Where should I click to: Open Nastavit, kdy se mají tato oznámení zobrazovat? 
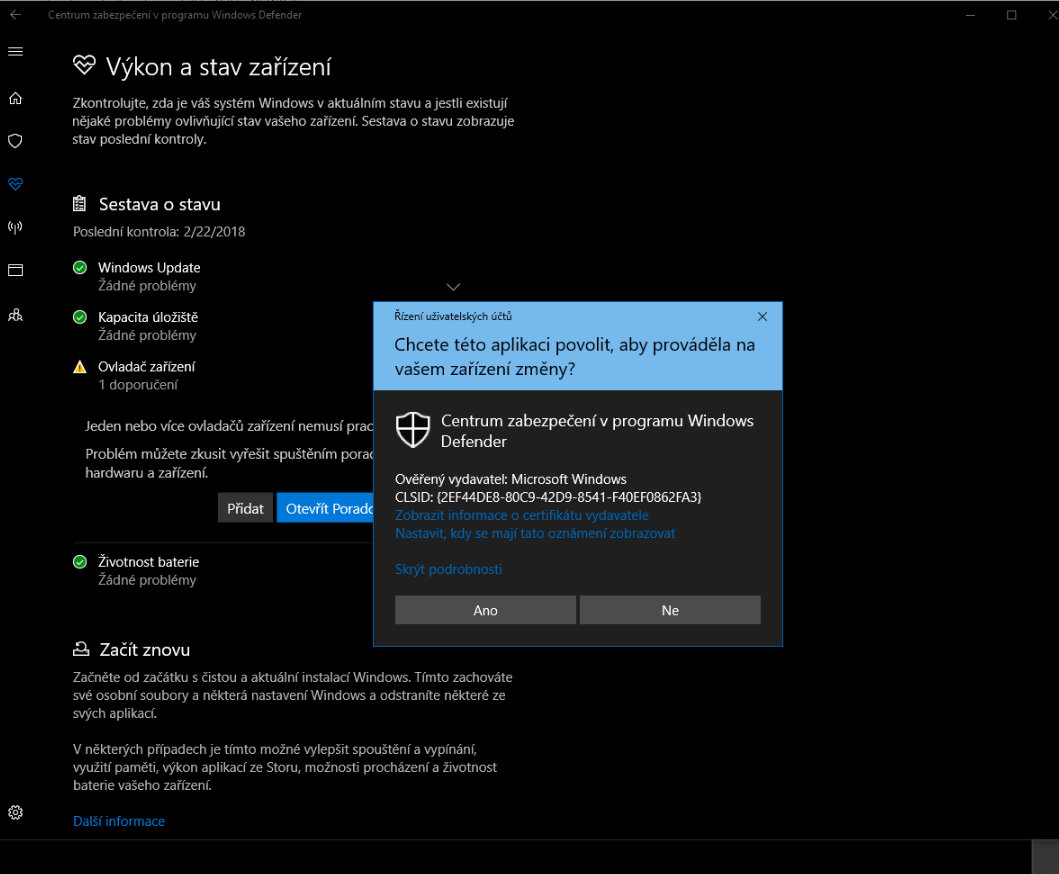click(x=535, y=534)
